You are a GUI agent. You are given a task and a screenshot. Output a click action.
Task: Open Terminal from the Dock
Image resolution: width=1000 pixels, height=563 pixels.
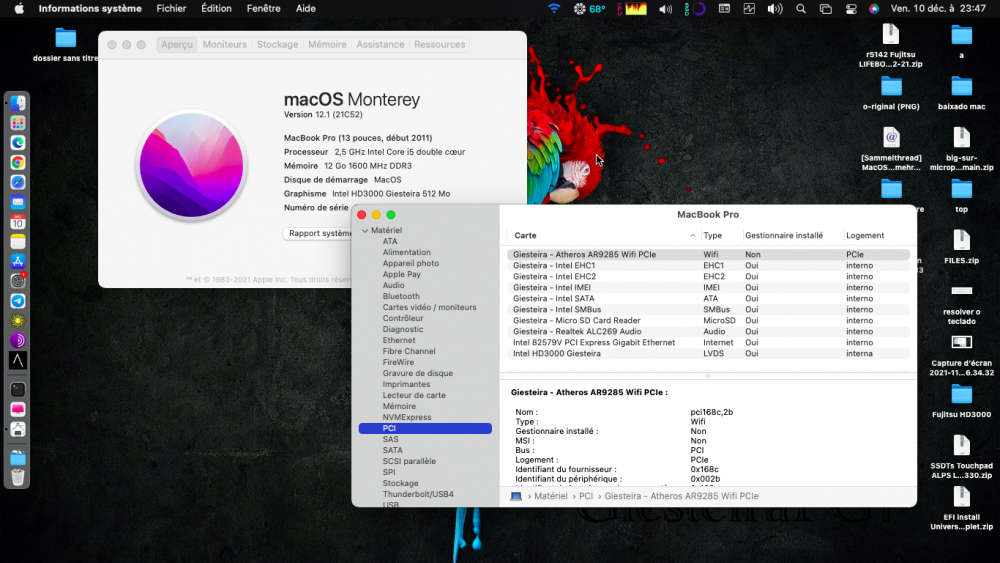[x=18, y=389]
